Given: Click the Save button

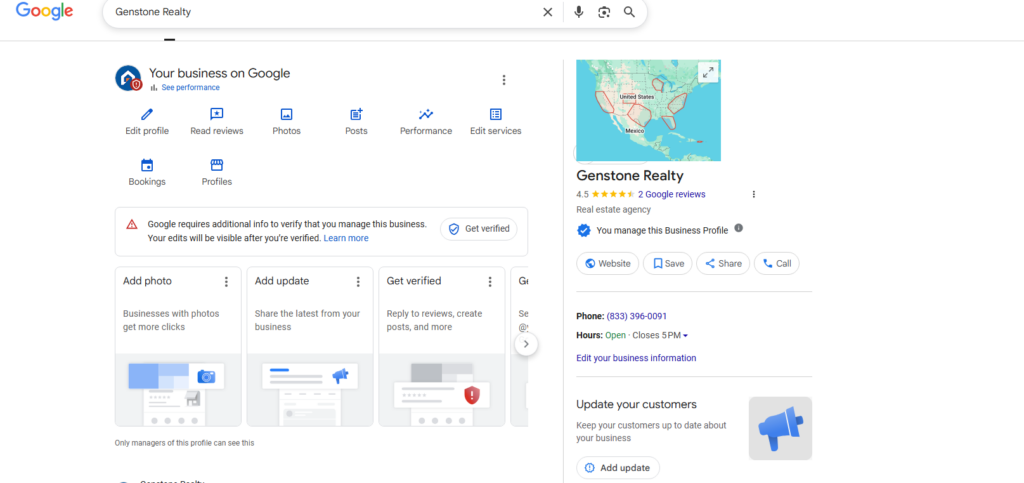Looking at the screenshot, I should click(667, 264).
